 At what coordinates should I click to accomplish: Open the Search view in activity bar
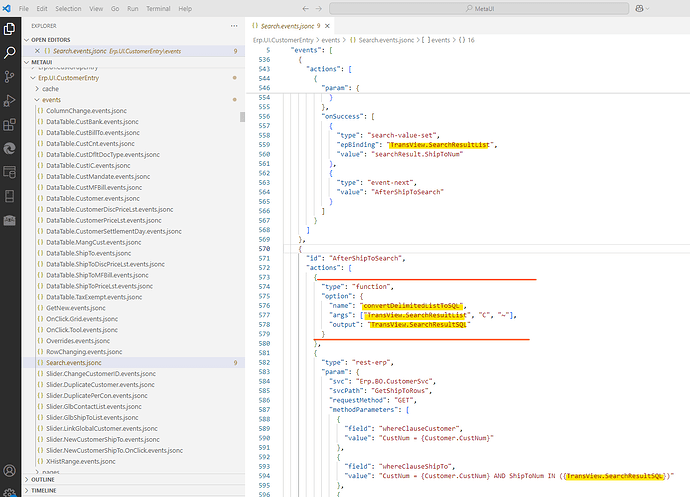pos(9,53)
